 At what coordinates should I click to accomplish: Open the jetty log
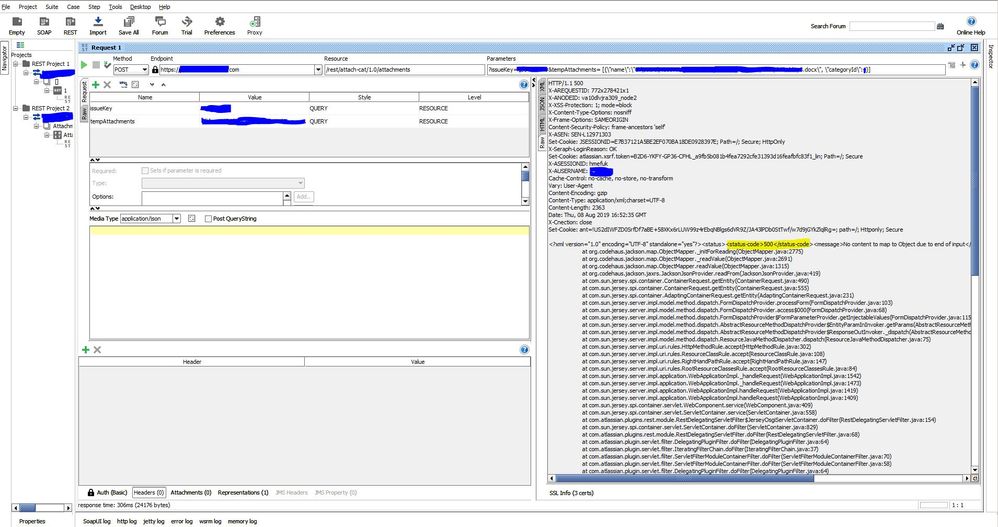pyautogui.click(x=153, y=521)
